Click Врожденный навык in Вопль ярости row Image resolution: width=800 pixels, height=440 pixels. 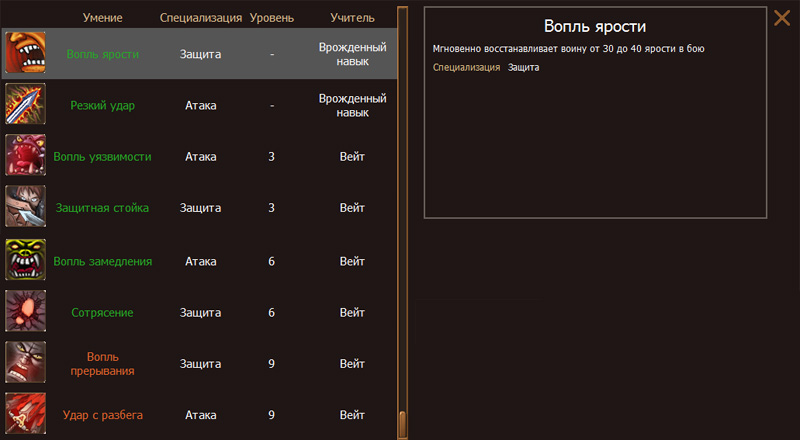pos(353,54)
